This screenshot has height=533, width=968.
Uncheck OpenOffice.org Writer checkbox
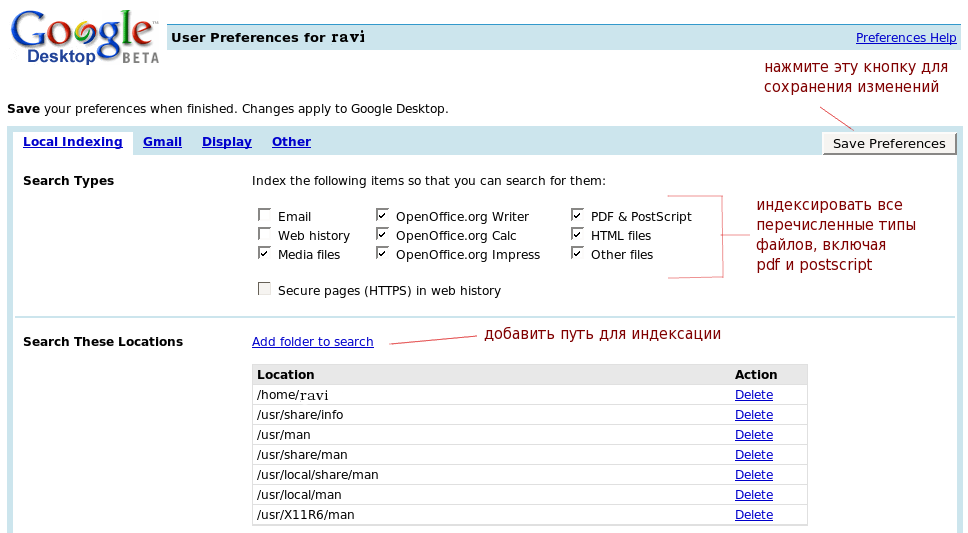click(x=382, y=215)
